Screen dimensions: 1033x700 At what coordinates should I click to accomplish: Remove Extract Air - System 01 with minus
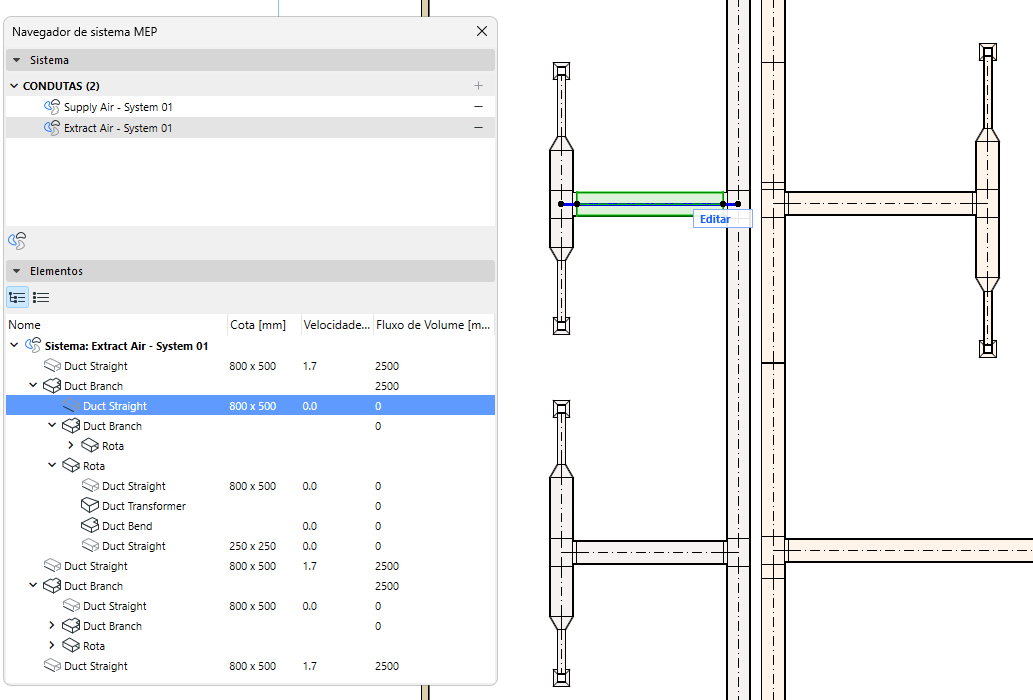pyautogui.click(x=478, y=128)
